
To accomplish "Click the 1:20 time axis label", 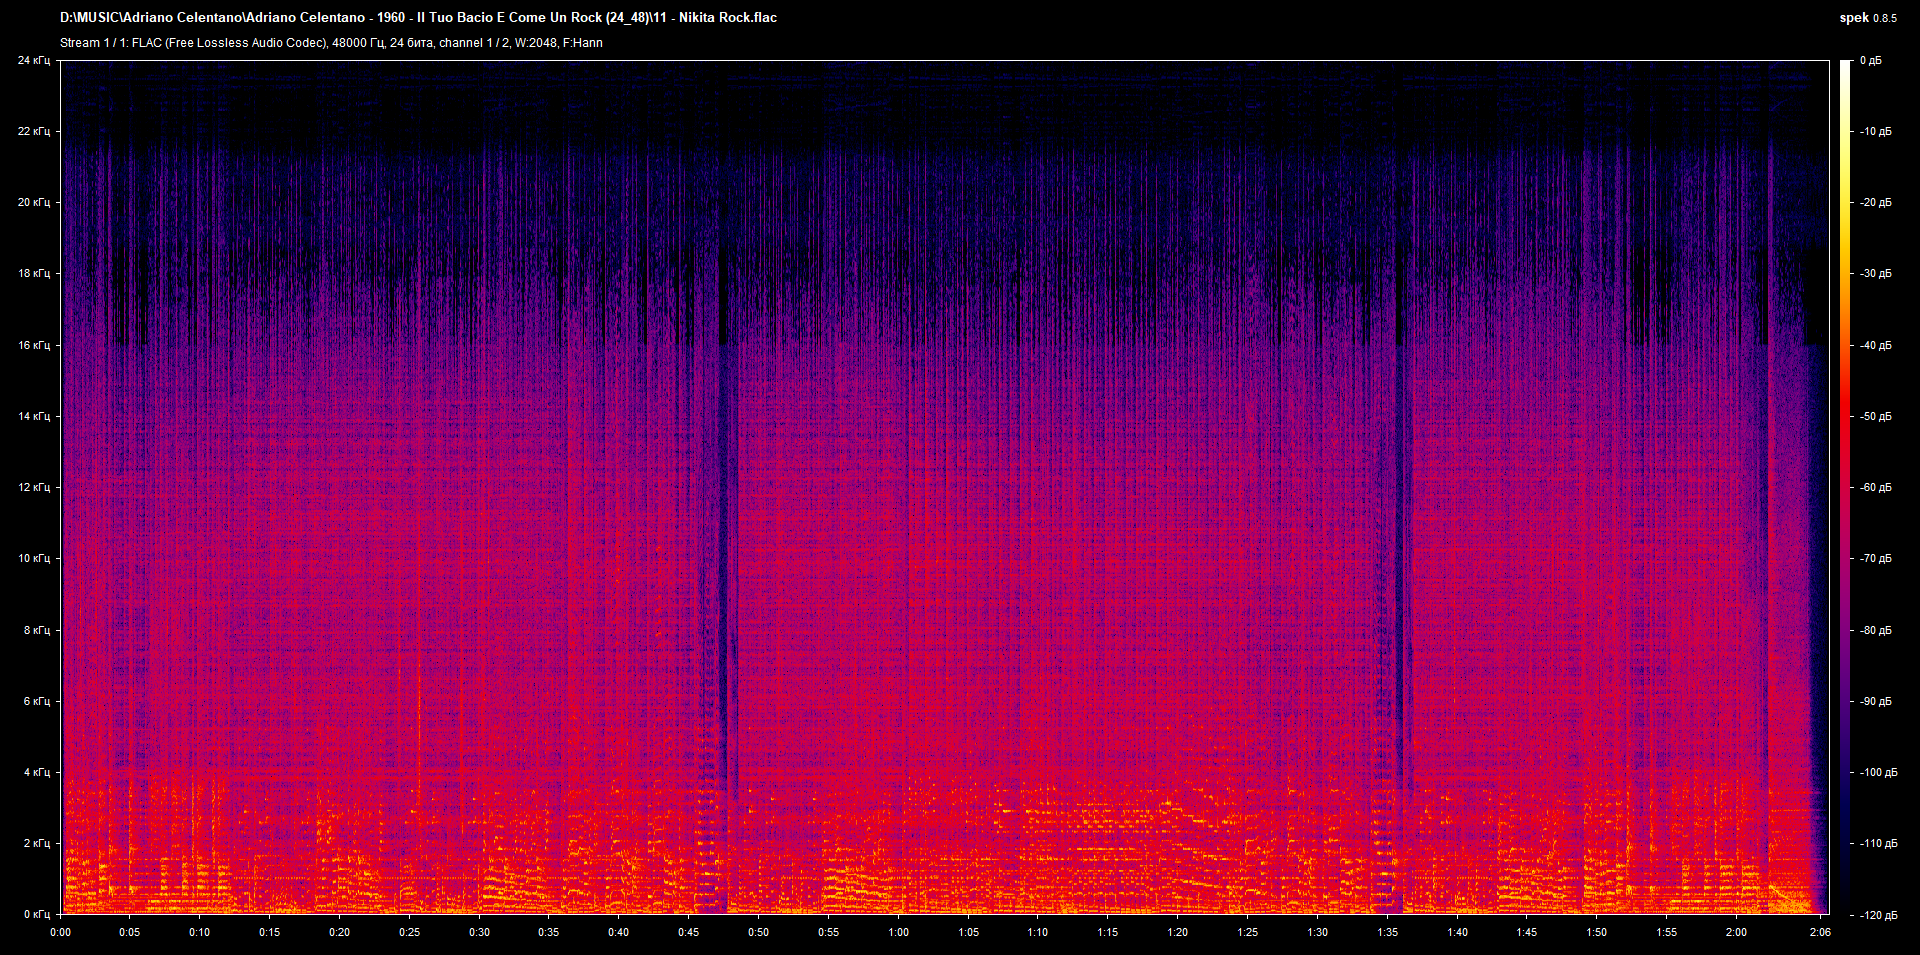I will click(x=1178, y=933).
